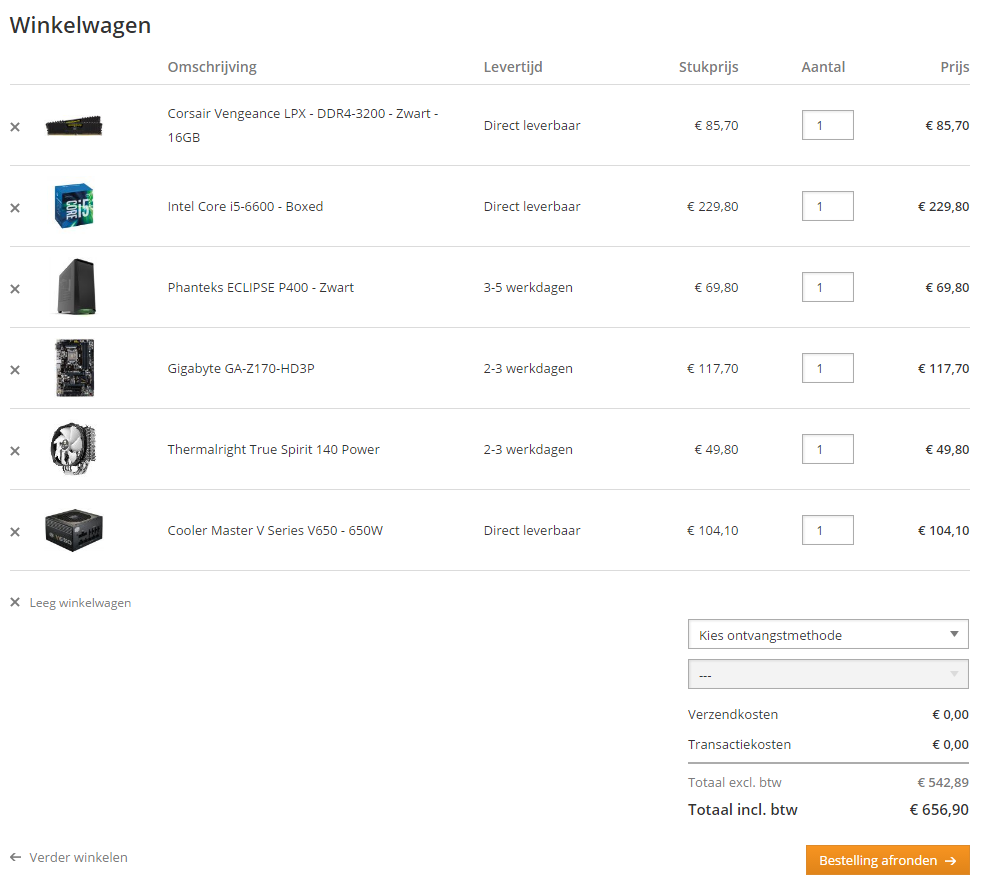Click the Bestelling afronden button
The image size is (991, 878).
[x=887, y=860]
